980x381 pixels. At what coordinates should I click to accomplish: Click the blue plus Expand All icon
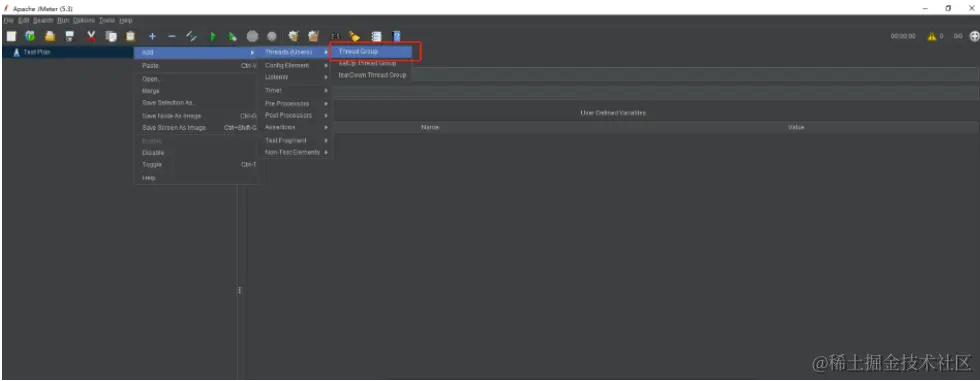tap(152, 36)
